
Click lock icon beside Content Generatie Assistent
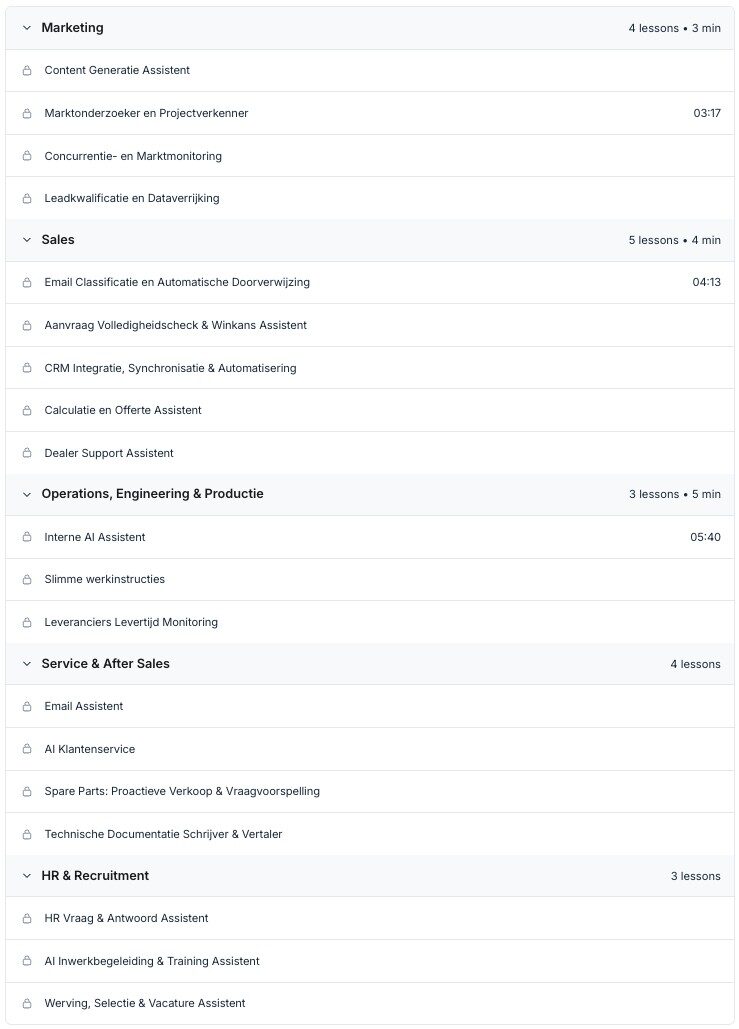pos(27,71)
